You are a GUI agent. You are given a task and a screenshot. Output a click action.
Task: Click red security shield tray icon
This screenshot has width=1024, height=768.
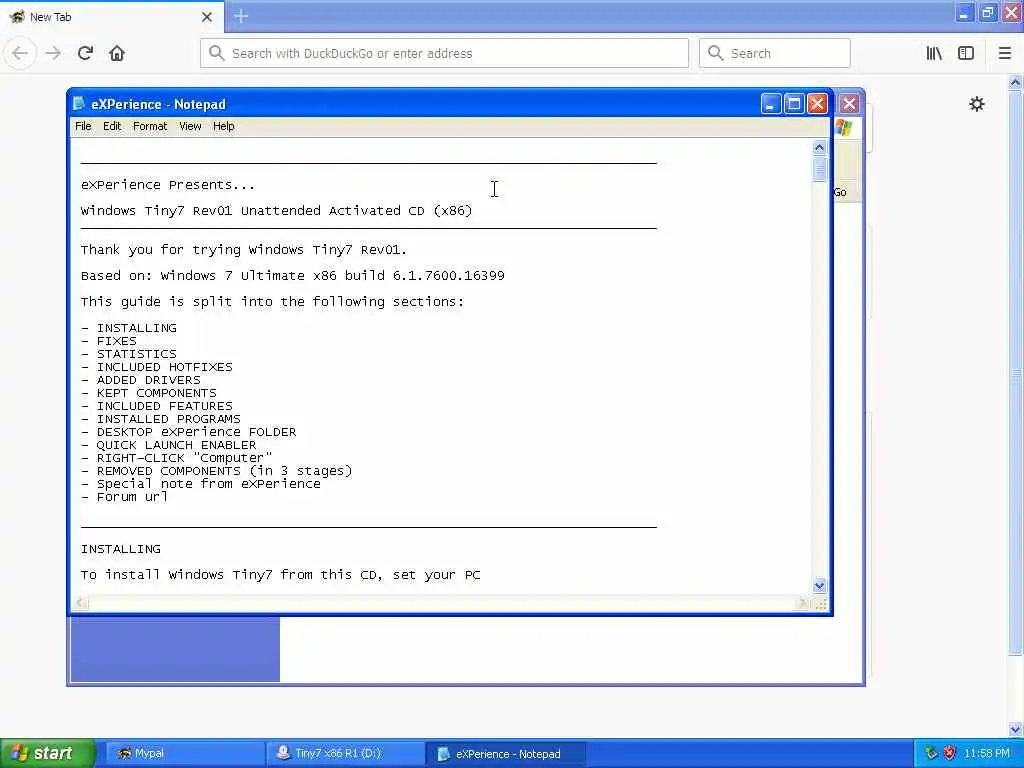coord(950,753)
